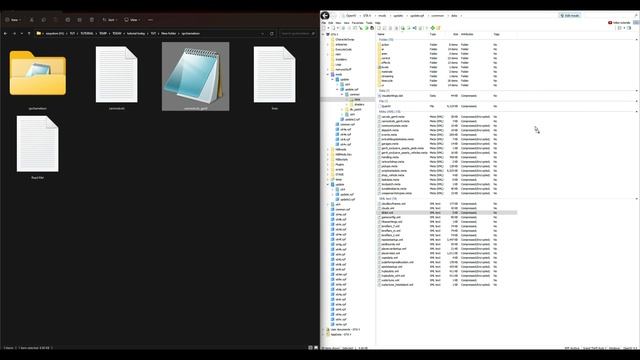640x360 pixels.
Task: Open the Favorites menu in OpenIV
Action: point(358,23)
